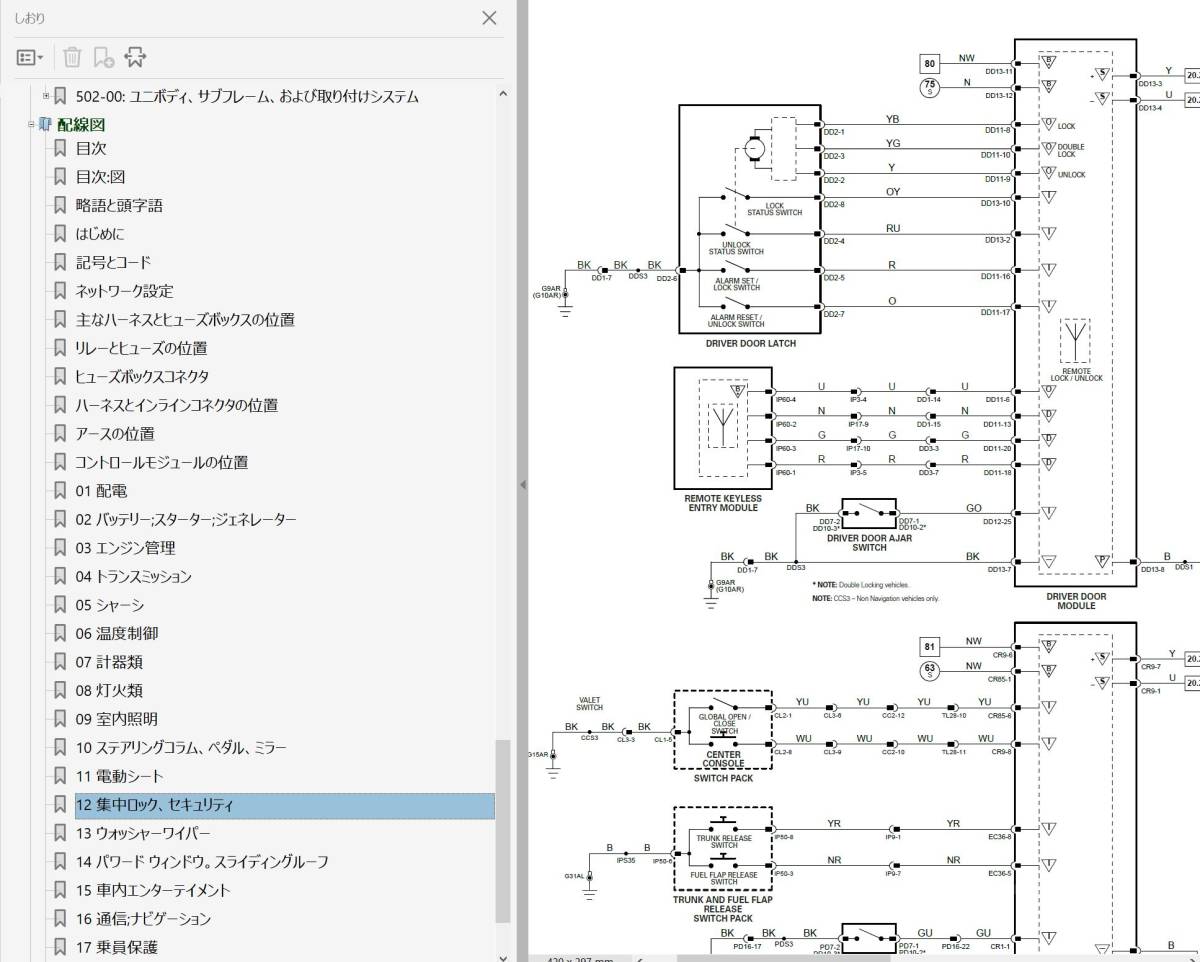Click the delete bookmark trash icon

[72, 58]
